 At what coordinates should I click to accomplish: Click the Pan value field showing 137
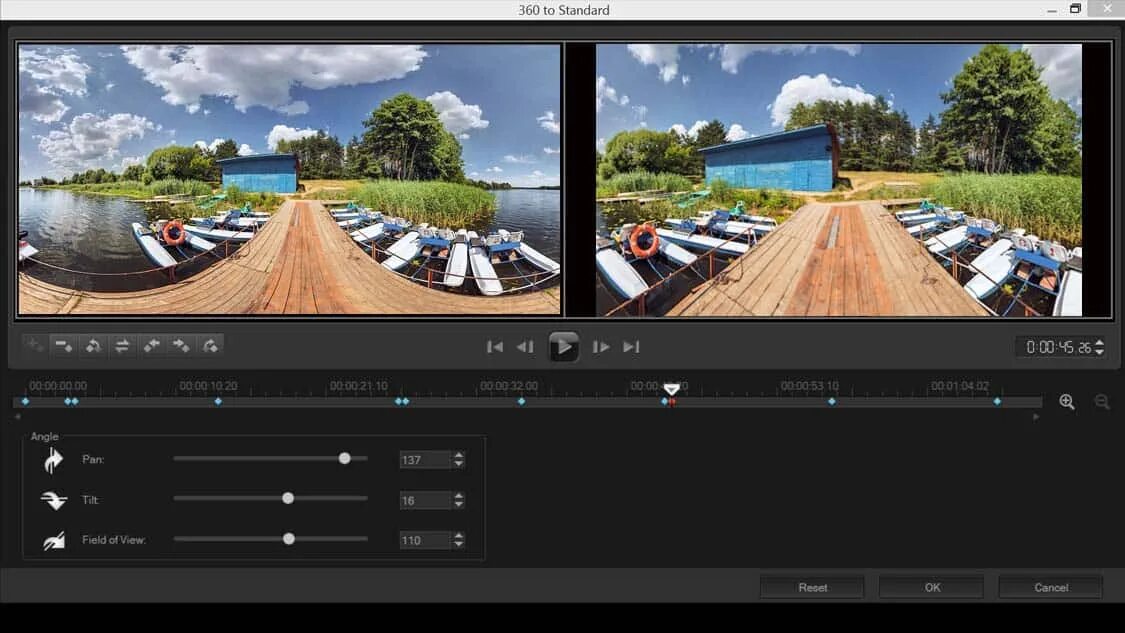425,460
